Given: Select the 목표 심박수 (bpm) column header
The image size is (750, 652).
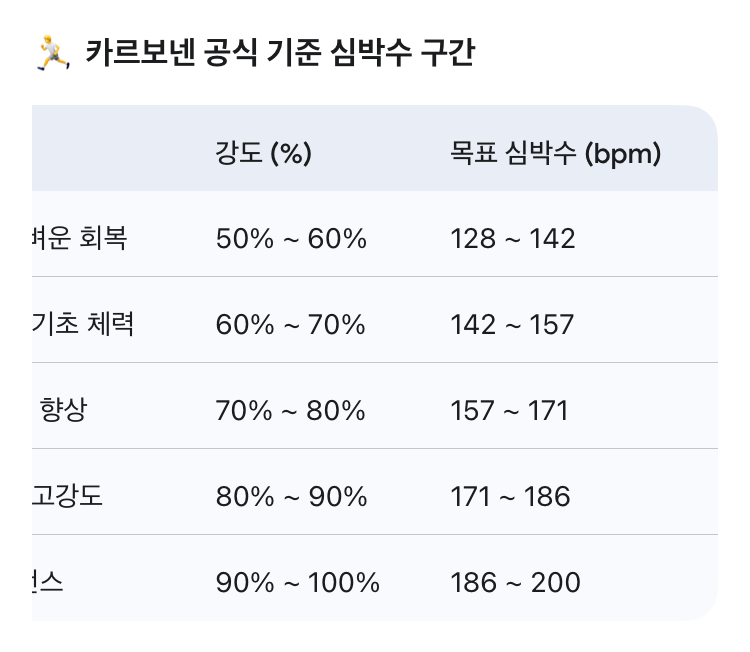Looking at the screenshot, I should click(556, 153).
